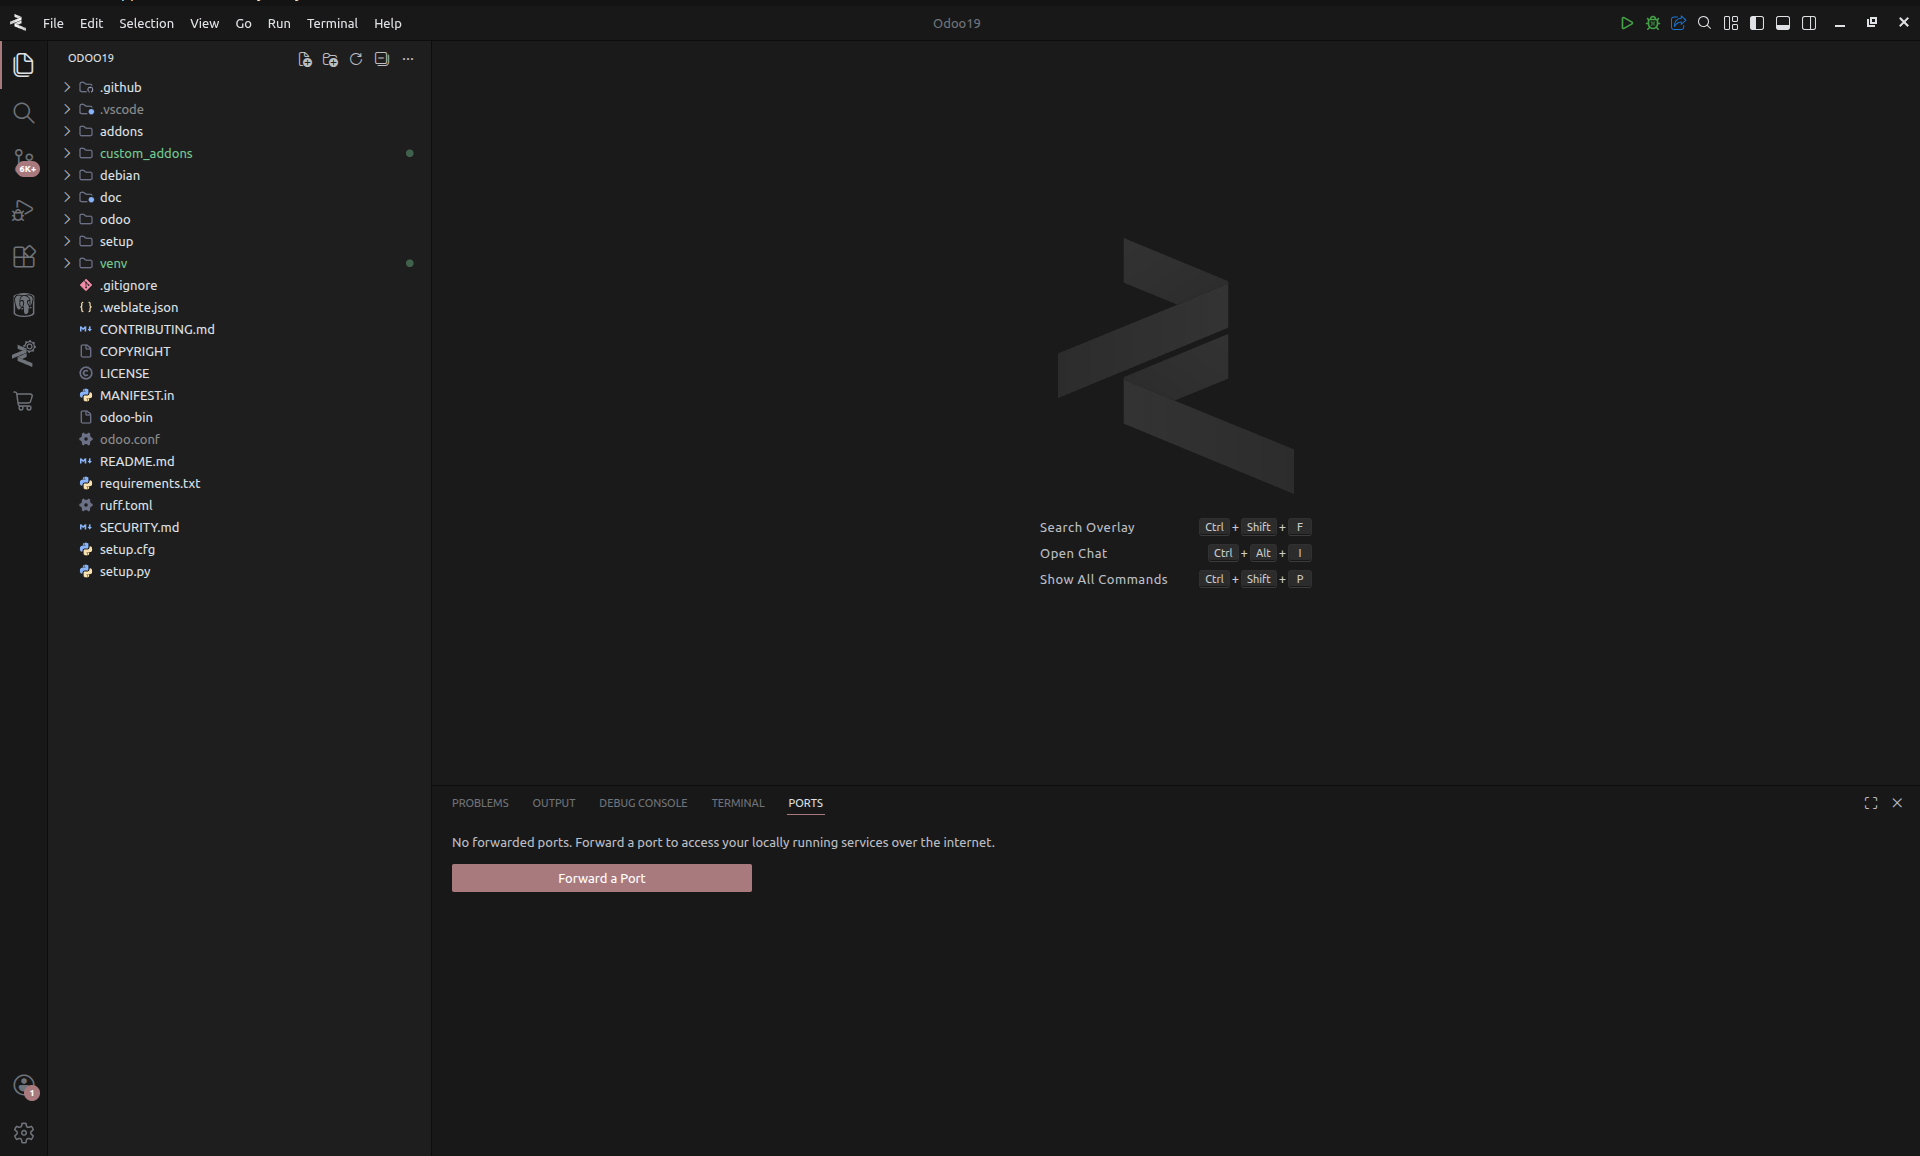Open the File menu

pos(53,23)
